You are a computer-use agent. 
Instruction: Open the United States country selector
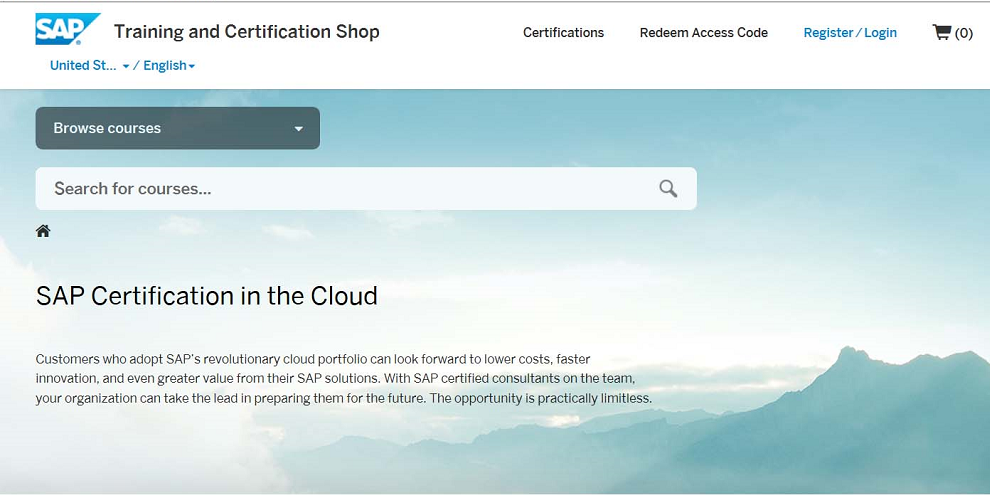tap(90, 66)
